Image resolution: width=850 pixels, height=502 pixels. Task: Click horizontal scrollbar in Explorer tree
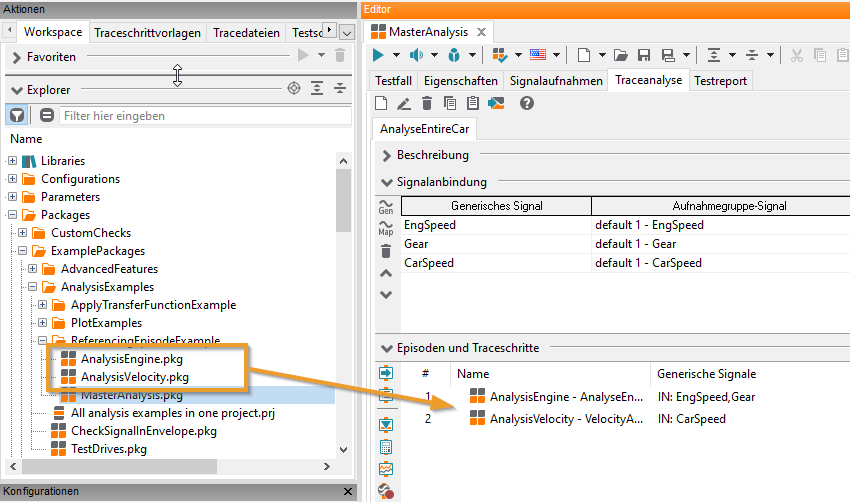(119, 466)
